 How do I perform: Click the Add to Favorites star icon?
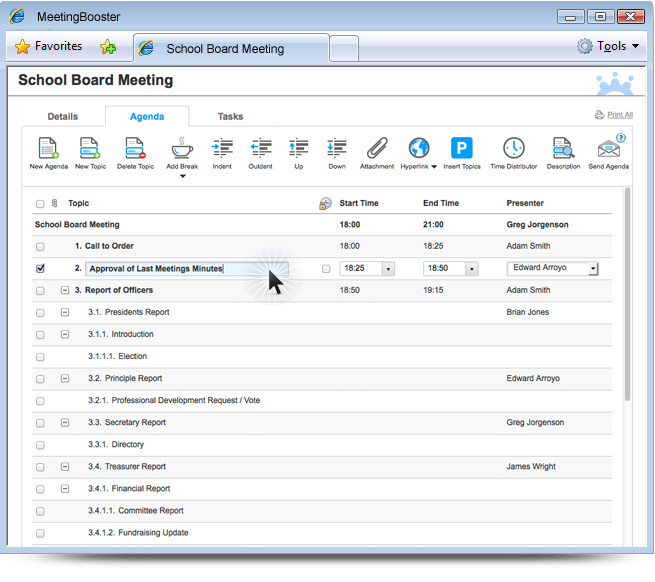click(x=108, y=46)
